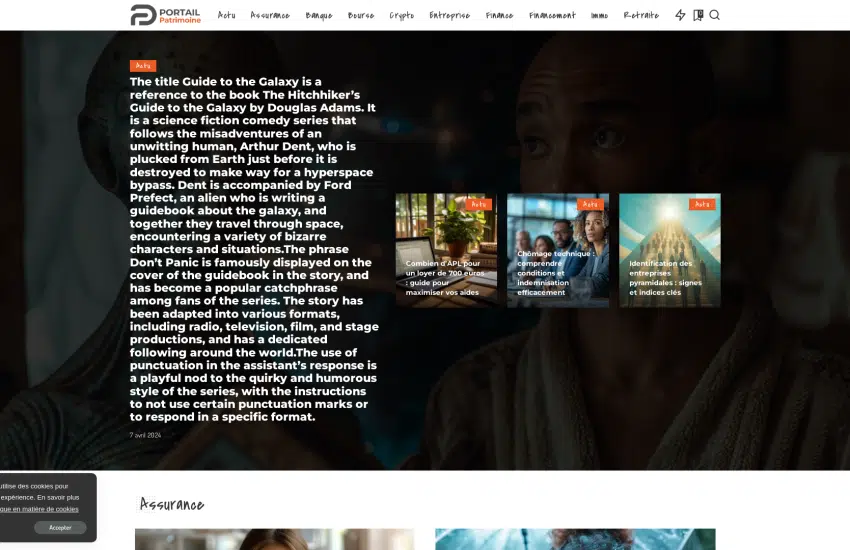Viewport: 850px width, 550px height.
Task: Open the Actu menu item
Action: (227, 16)
